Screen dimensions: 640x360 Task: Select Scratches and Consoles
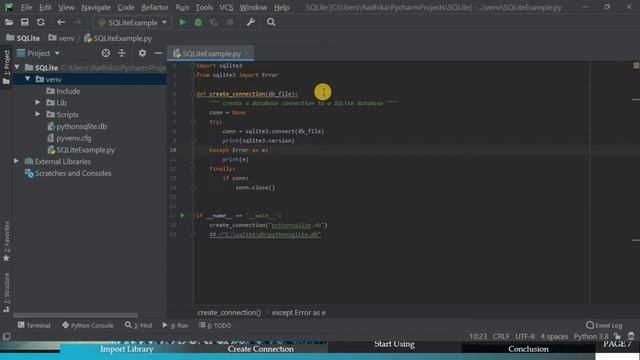pos(68,173)
